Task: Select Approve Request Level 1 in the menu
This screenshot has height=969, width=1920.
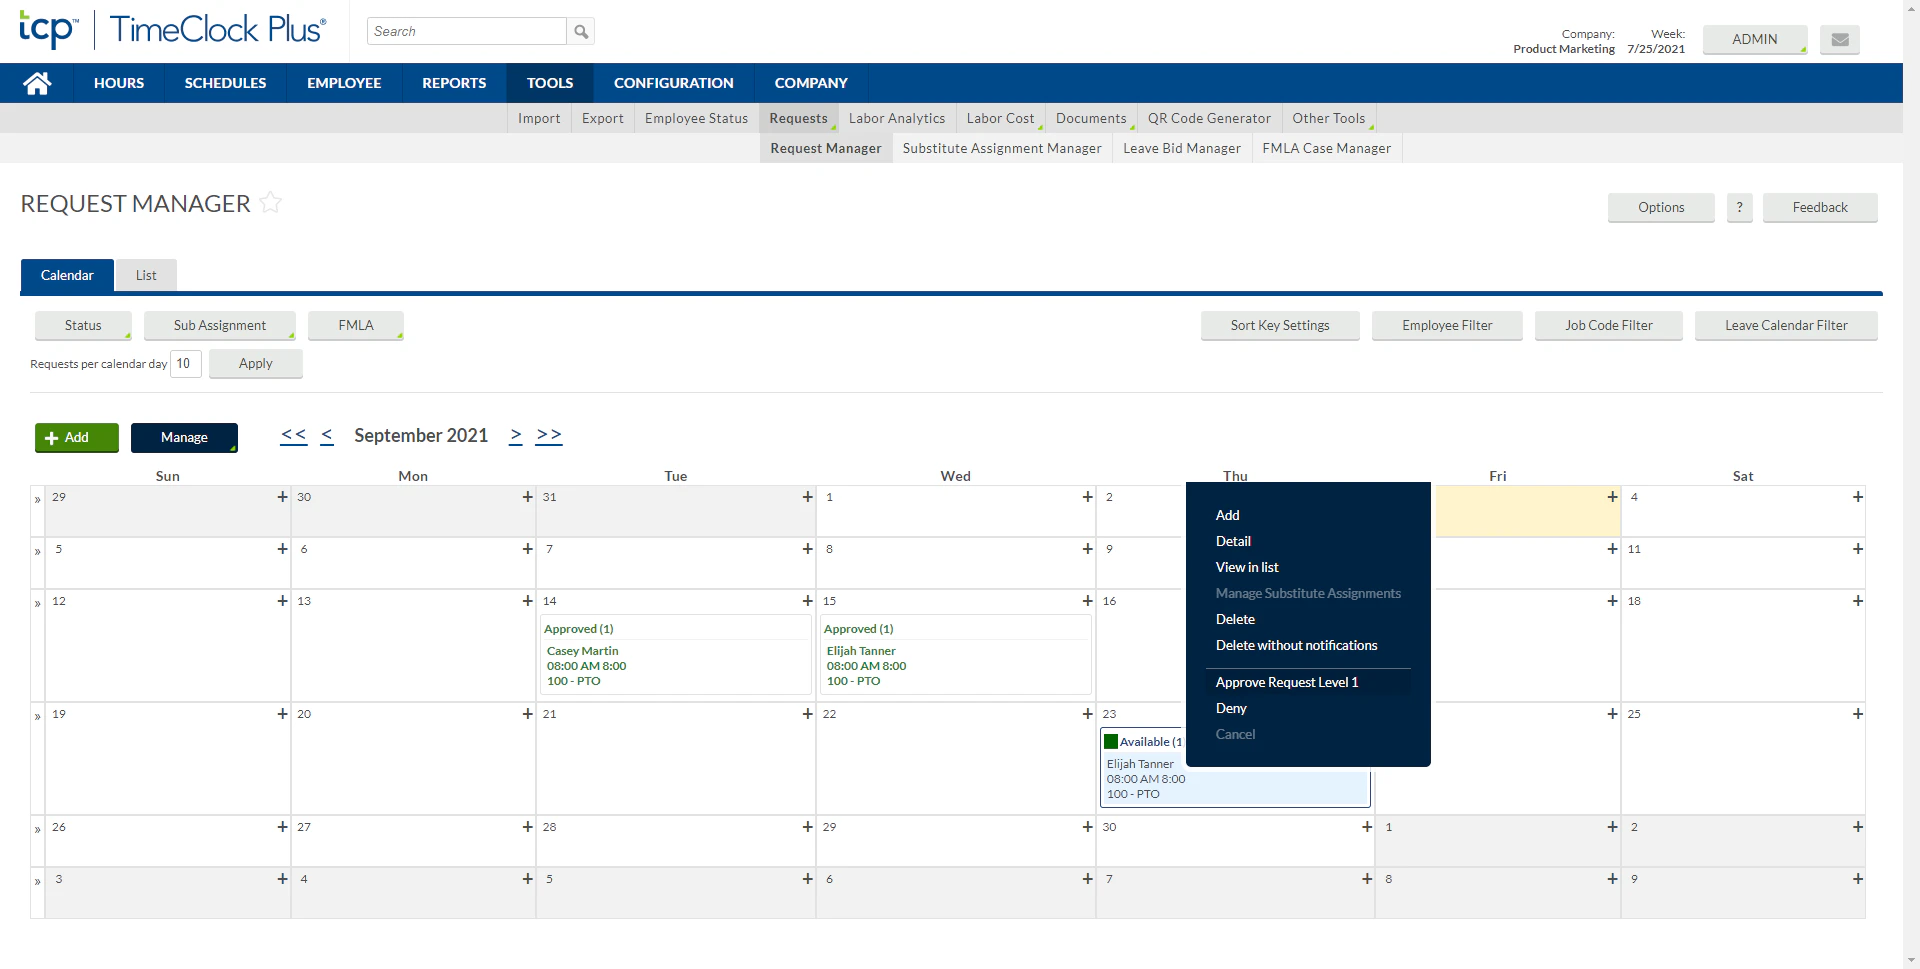Action: click(1287, 681)
